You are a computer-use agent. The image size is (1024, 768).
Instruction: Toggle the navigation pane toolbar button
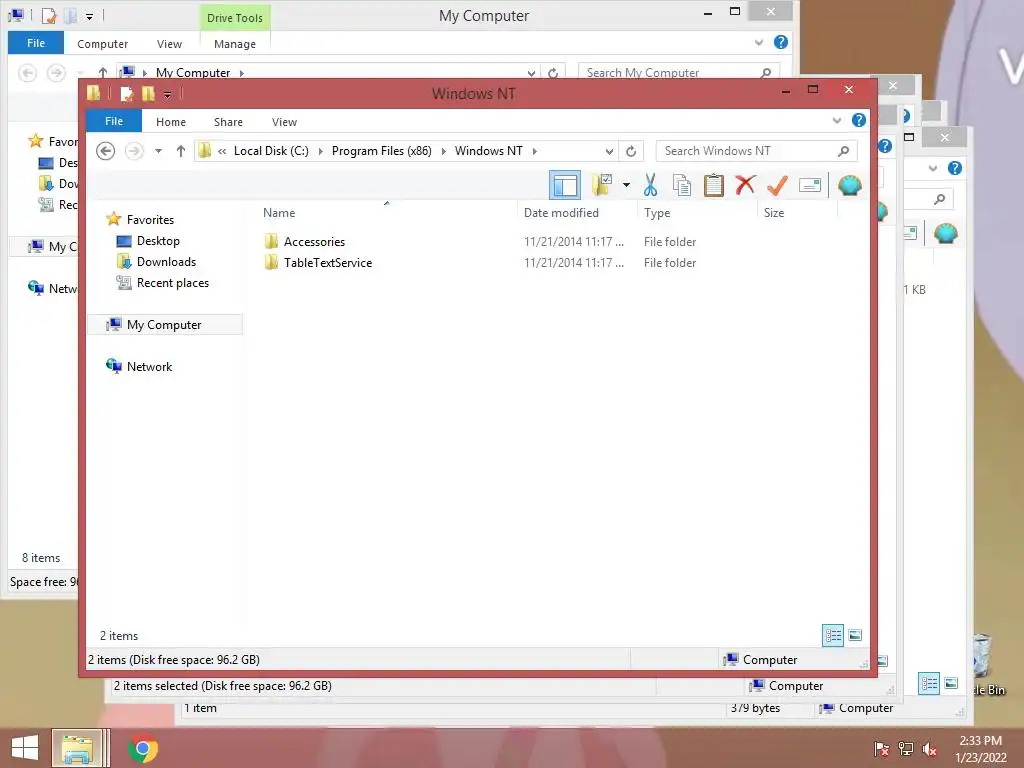click(x=565, y=185)
